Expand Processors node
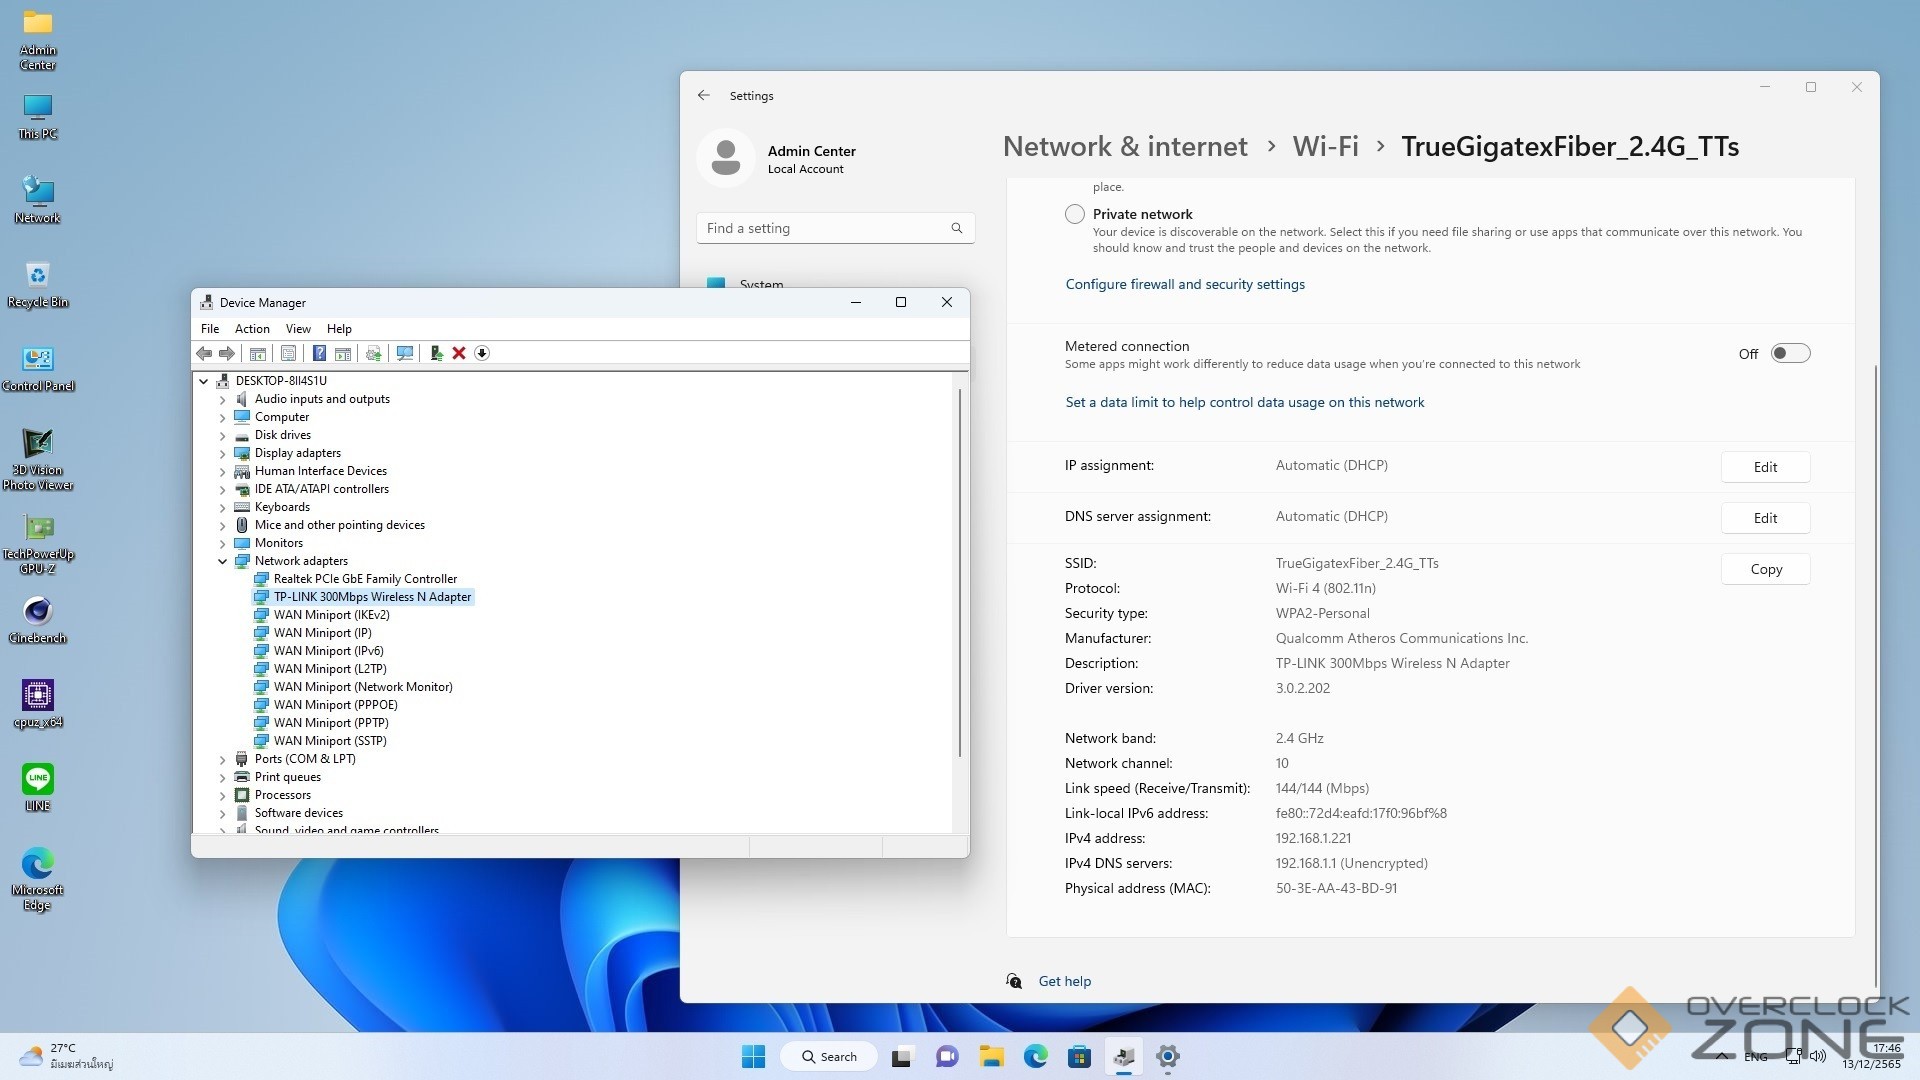 coord(223,795)
